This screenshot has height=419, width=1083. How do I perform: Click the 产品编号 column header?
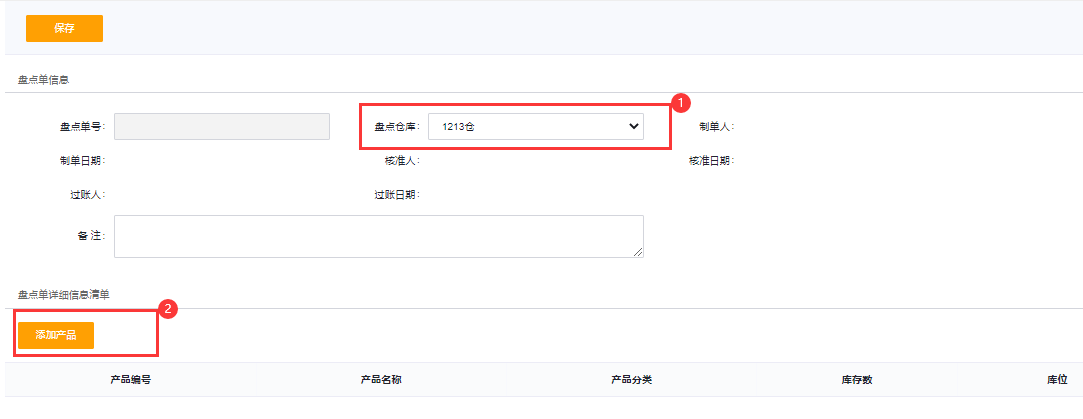(131, 380)
